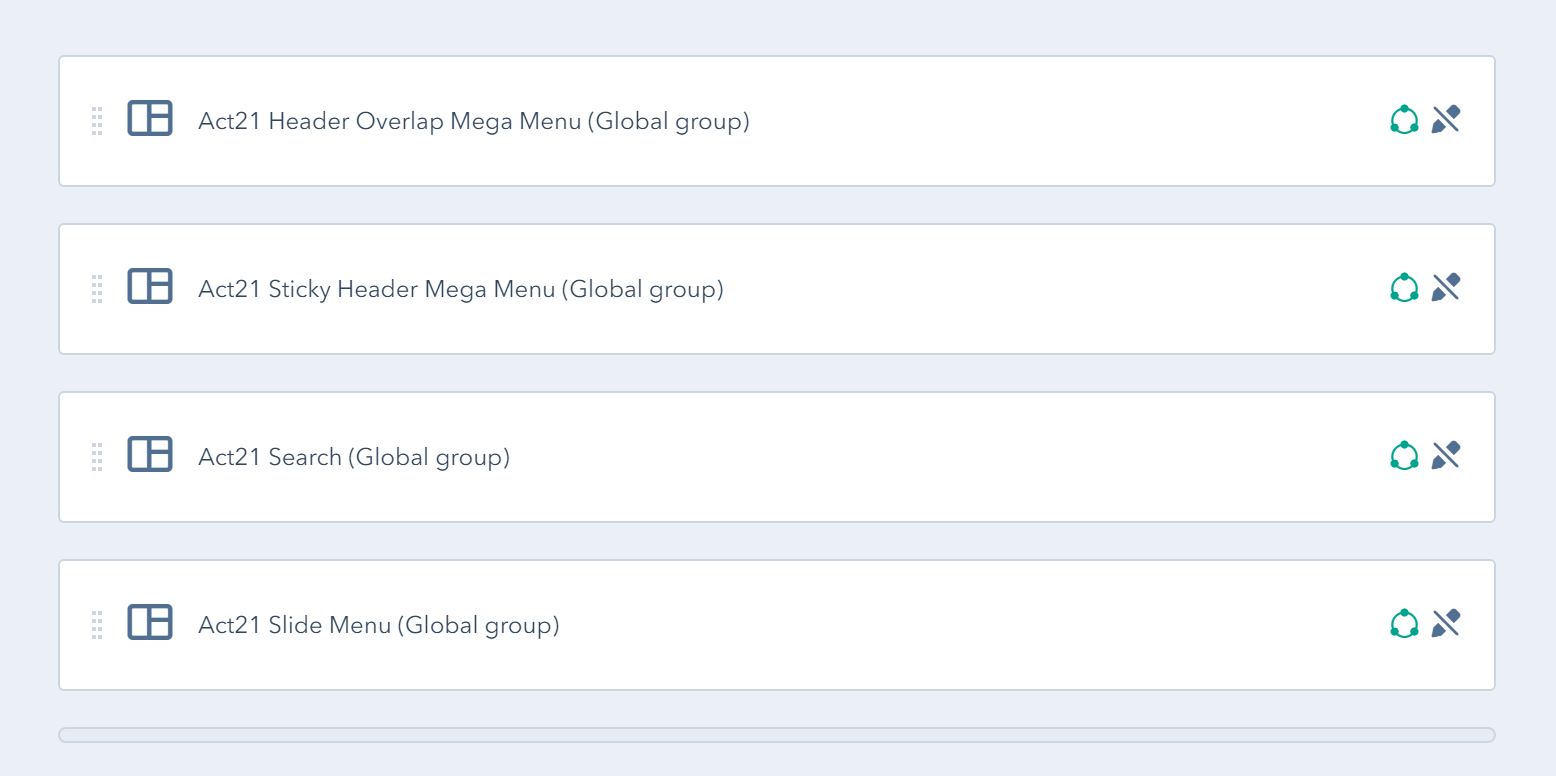Click the drag handle on Header Overlap Mega Menu row

click(x=97, y=119)
